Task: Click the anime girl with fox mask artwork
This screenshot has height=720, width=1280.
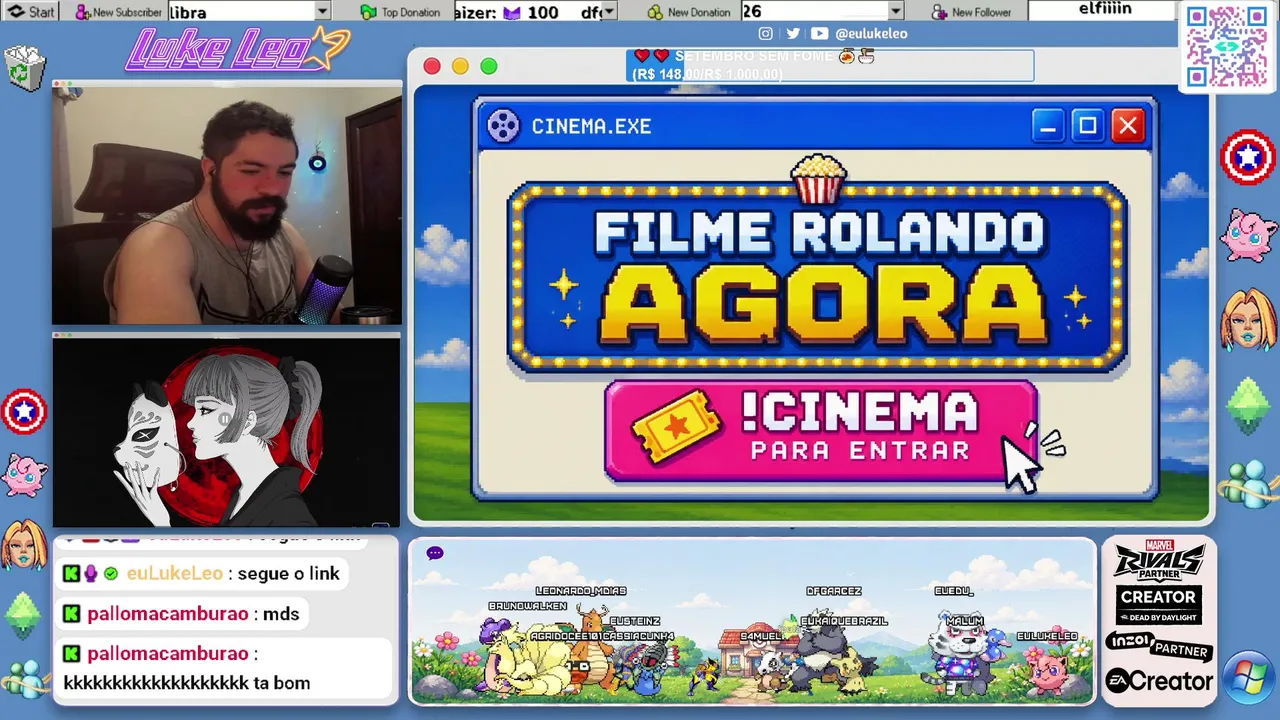Action: [226, 431]
